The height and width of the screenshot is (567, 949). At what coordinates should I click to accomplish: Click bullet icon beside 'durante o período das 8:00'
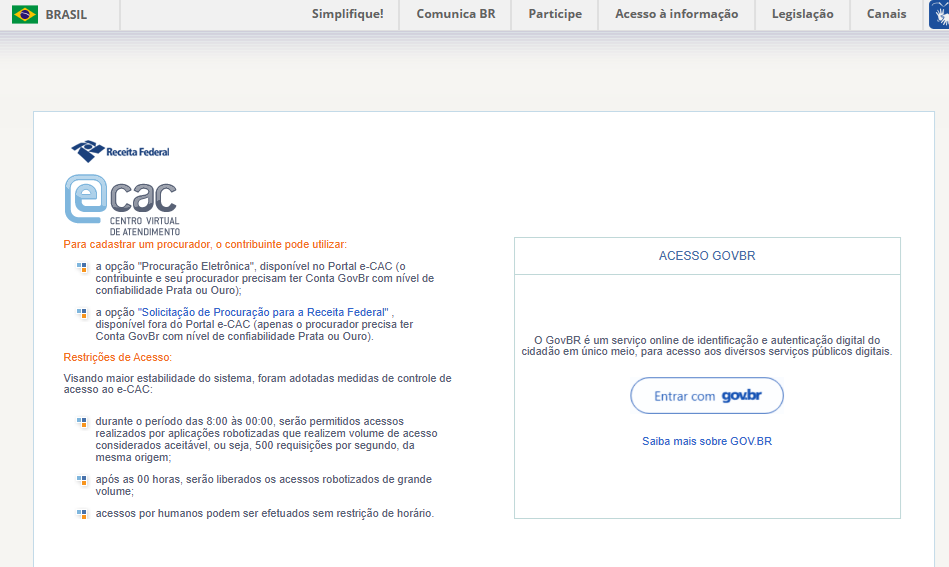(82, 422)
